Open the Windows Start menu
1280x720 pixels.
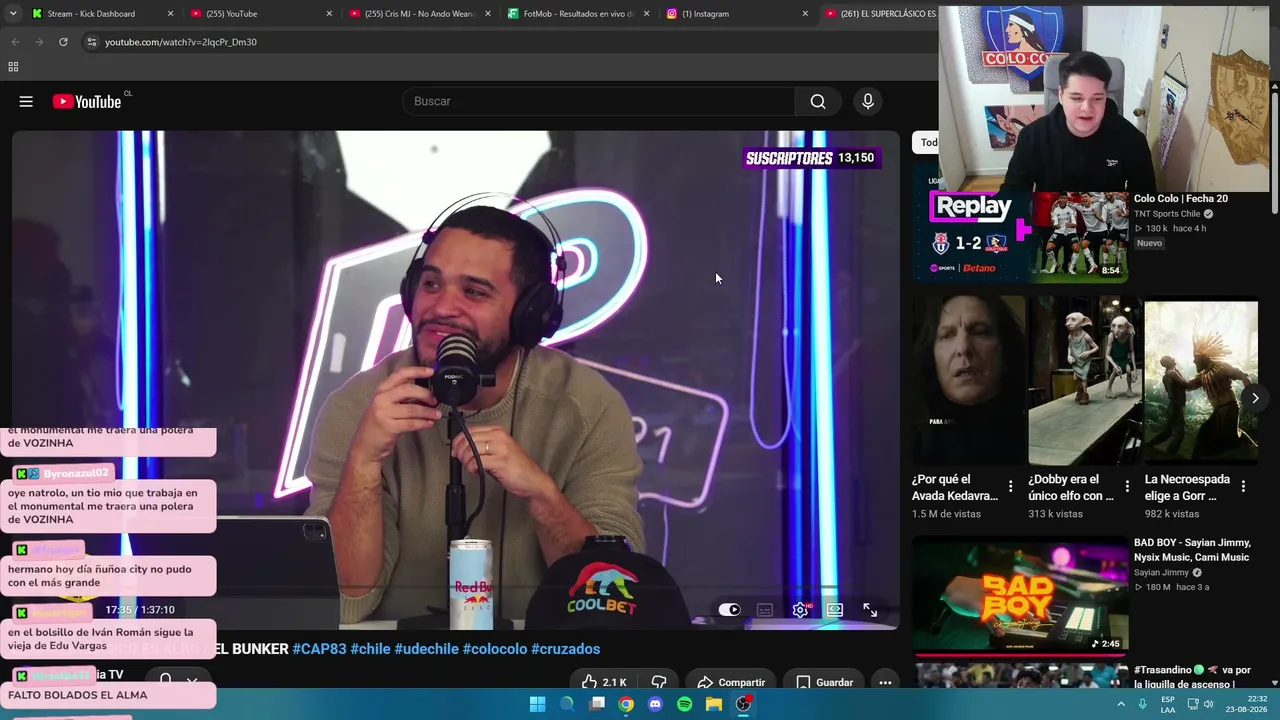click(537, 704)
